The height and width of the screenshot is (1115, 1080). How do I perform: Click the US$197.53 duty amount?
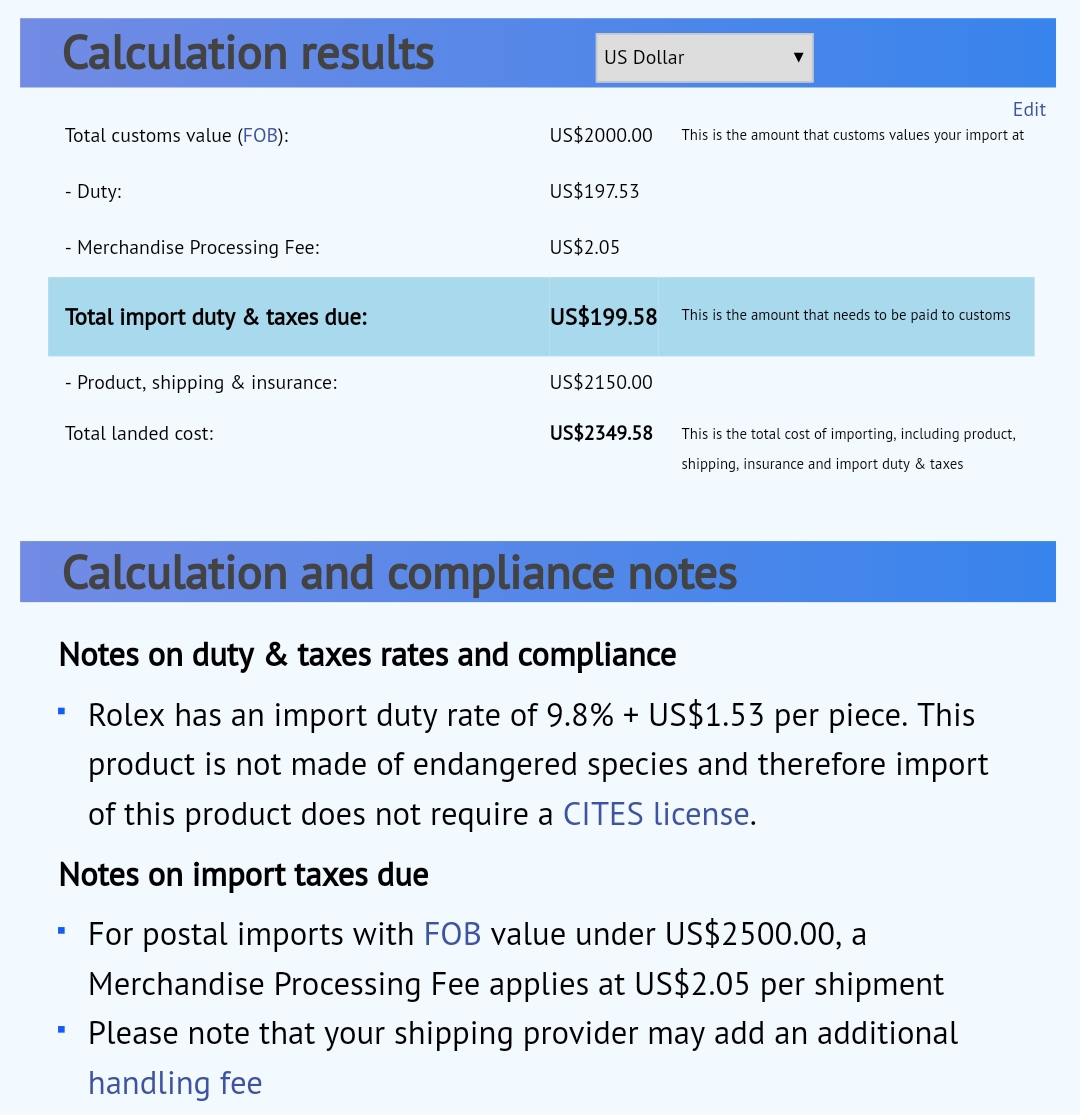594,191
